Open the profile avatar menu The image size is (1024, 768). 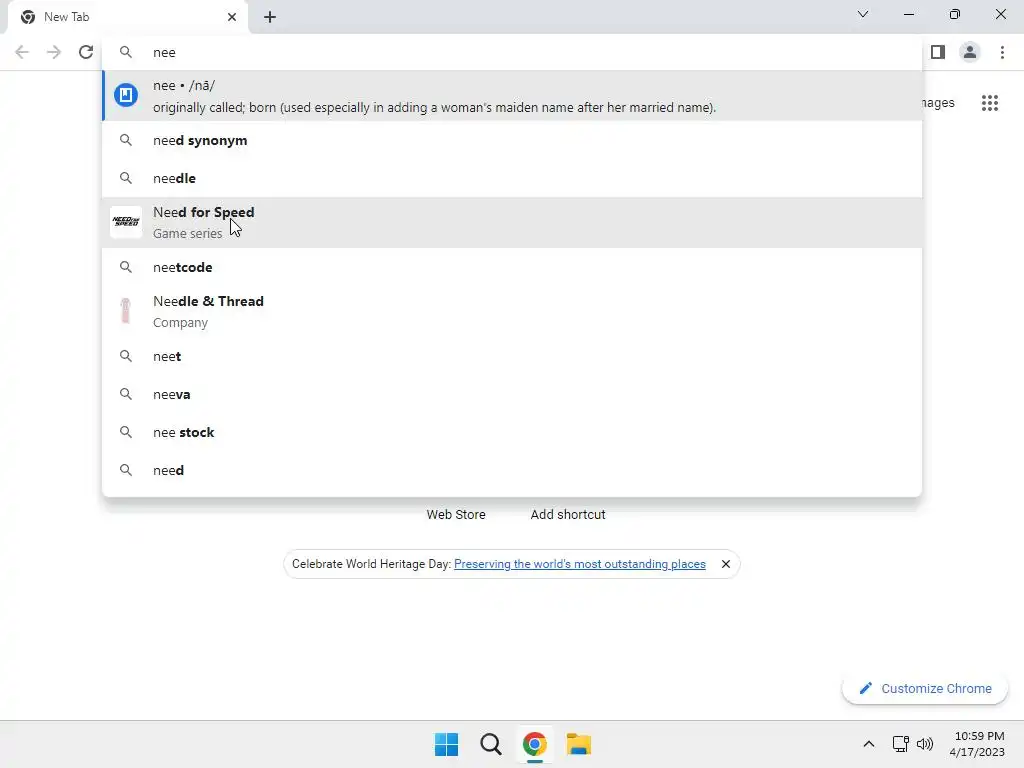click(970, 52)
